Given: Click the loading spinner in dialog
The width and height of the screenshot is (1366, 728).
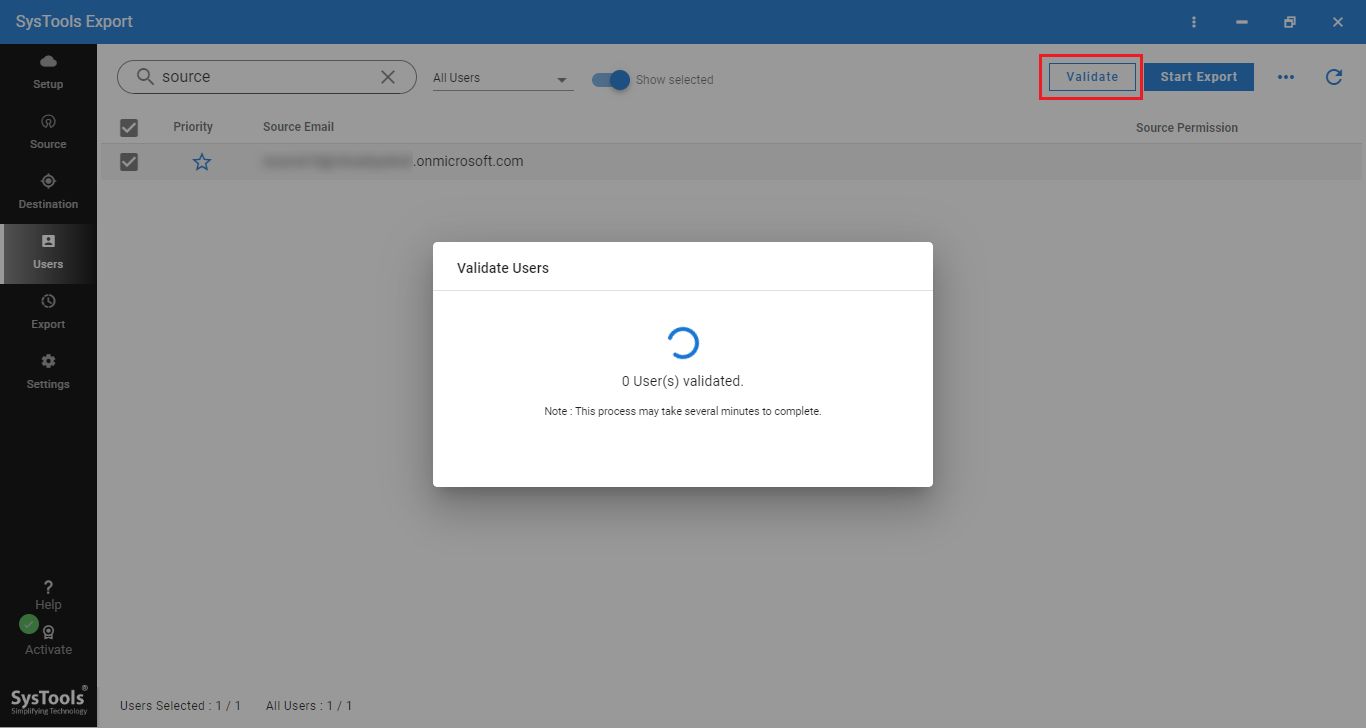Looking at the screenshot, I should [683, 343].
